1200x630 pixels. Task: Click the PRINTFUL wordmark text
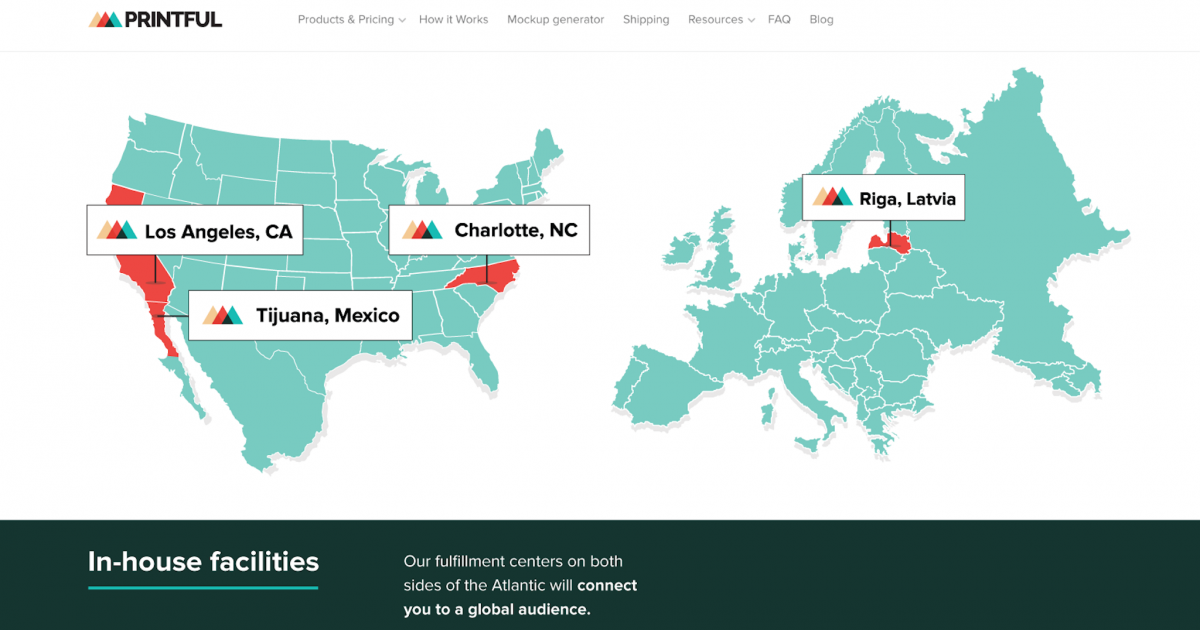174,19
